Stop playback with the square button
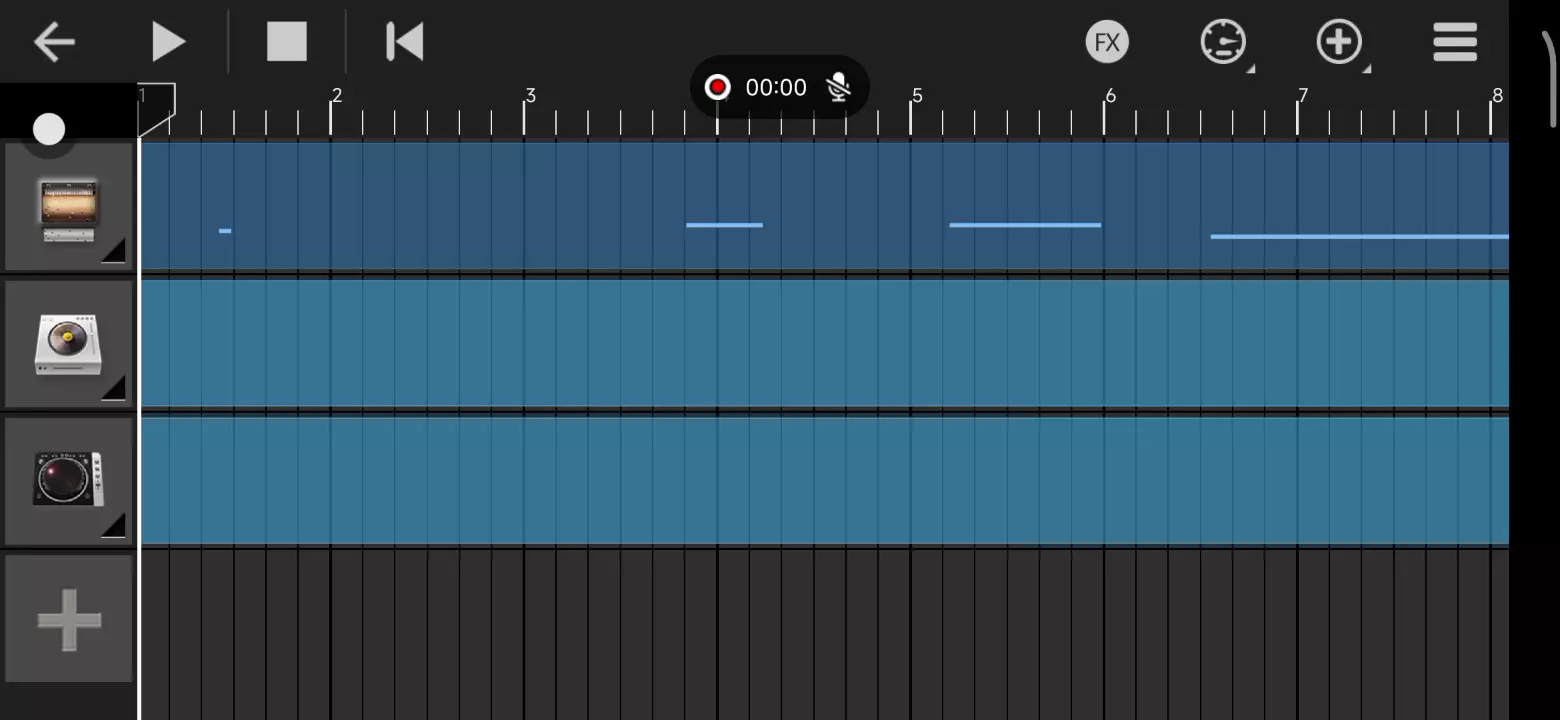 tap(287, 42)
